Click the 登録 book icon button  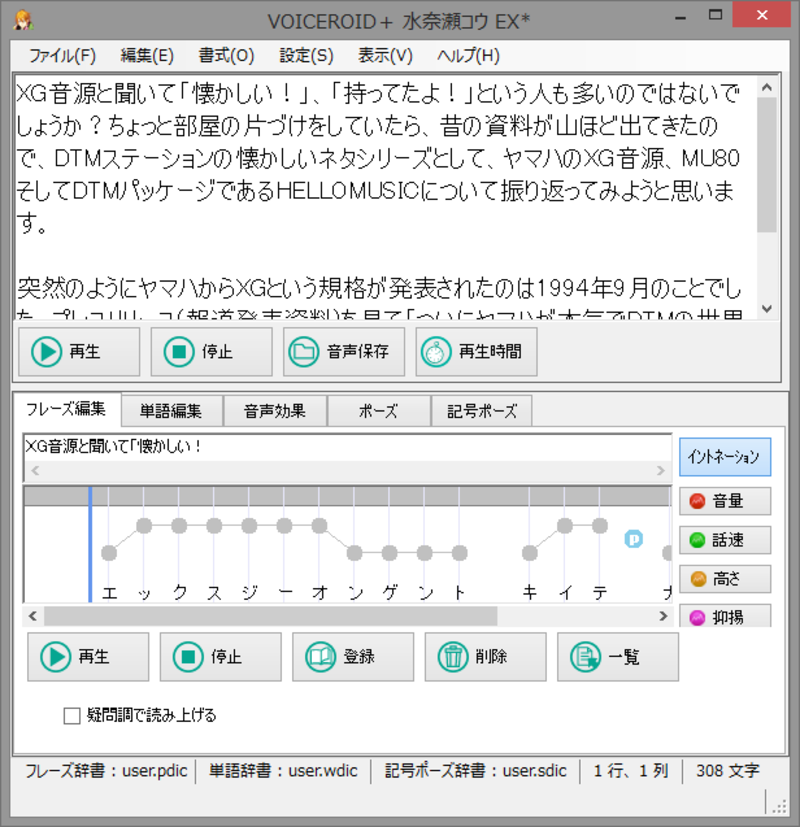coord(353,657)
